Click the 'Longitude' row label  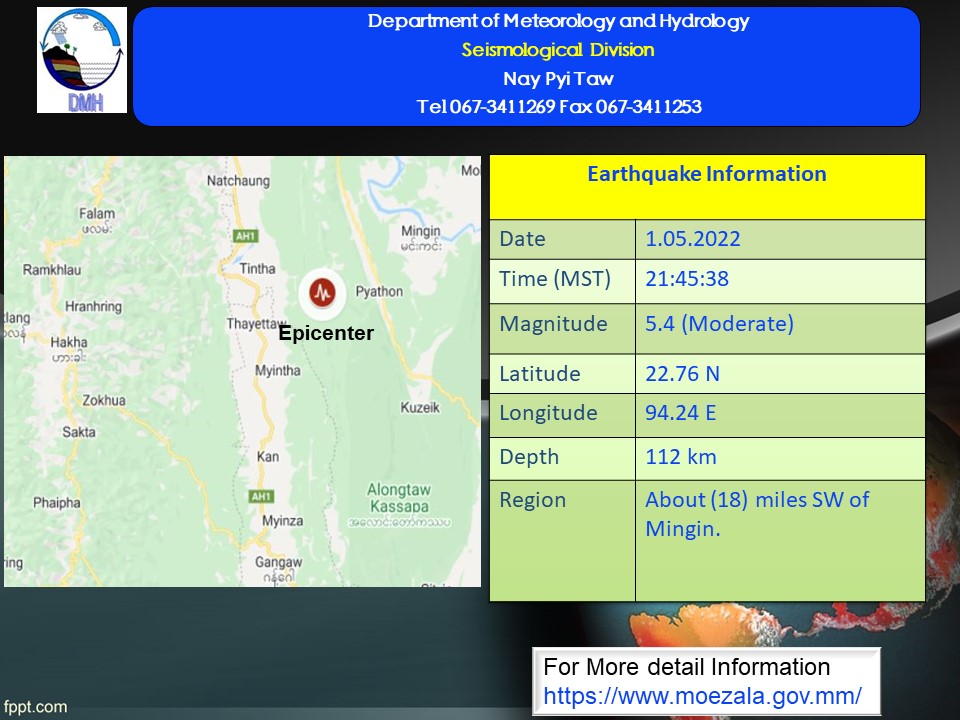click(x=548, y=413)
